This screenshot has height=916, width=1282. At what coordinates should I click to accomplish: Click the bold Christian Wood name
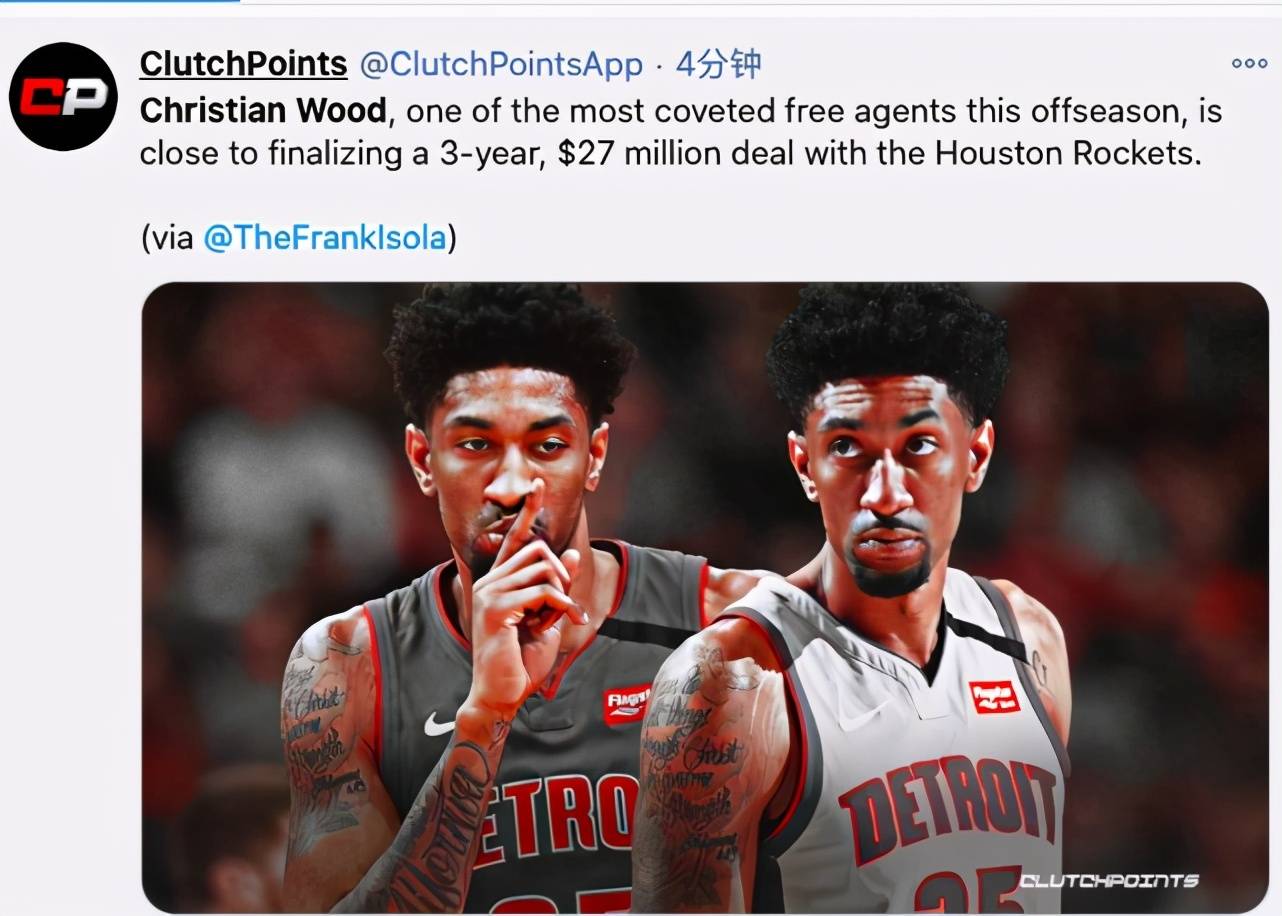pyautogui.click(x=263, y=110)
